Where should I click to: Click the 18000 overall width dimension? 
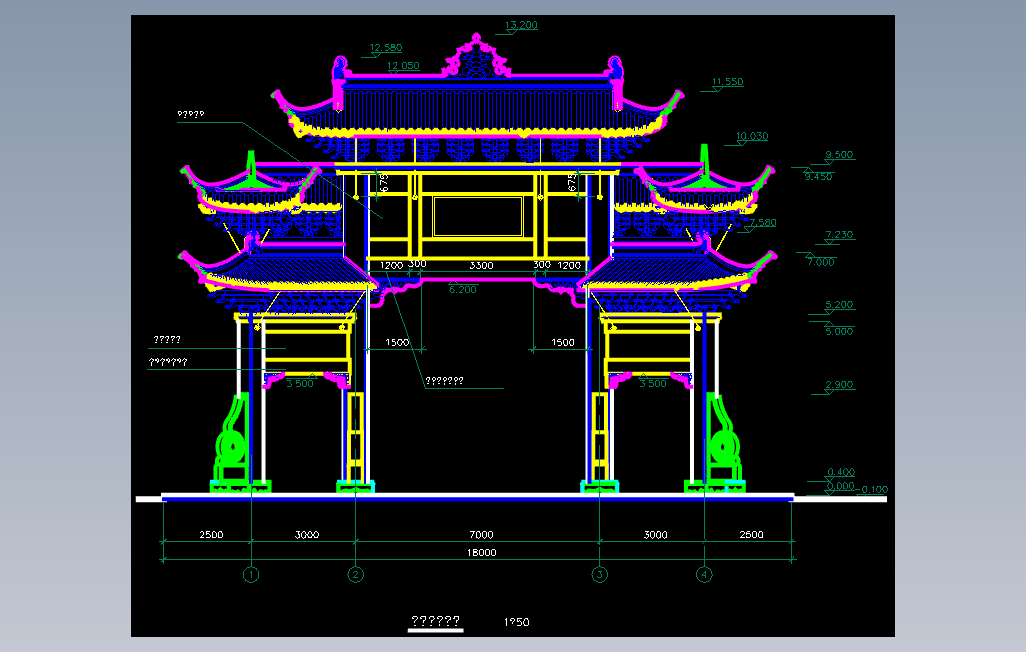tap(481, 552)
